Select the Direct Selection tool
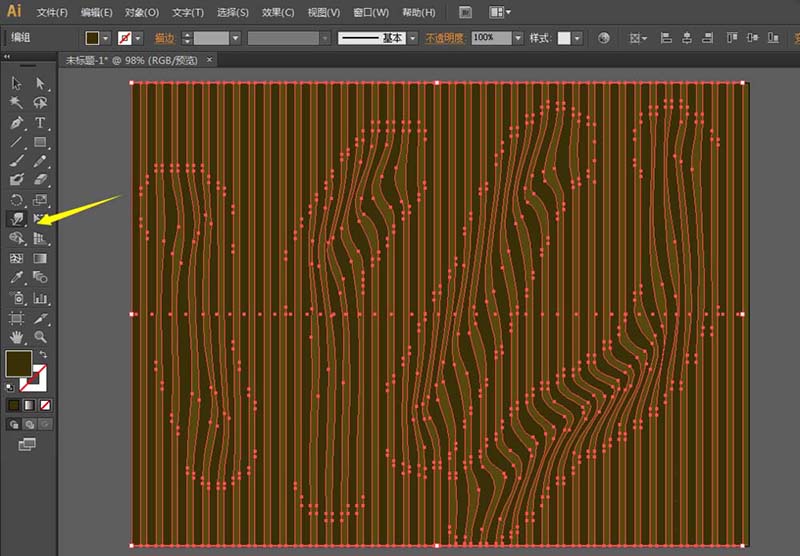Screen dimensions: 800x556 [x=40, y=83]
